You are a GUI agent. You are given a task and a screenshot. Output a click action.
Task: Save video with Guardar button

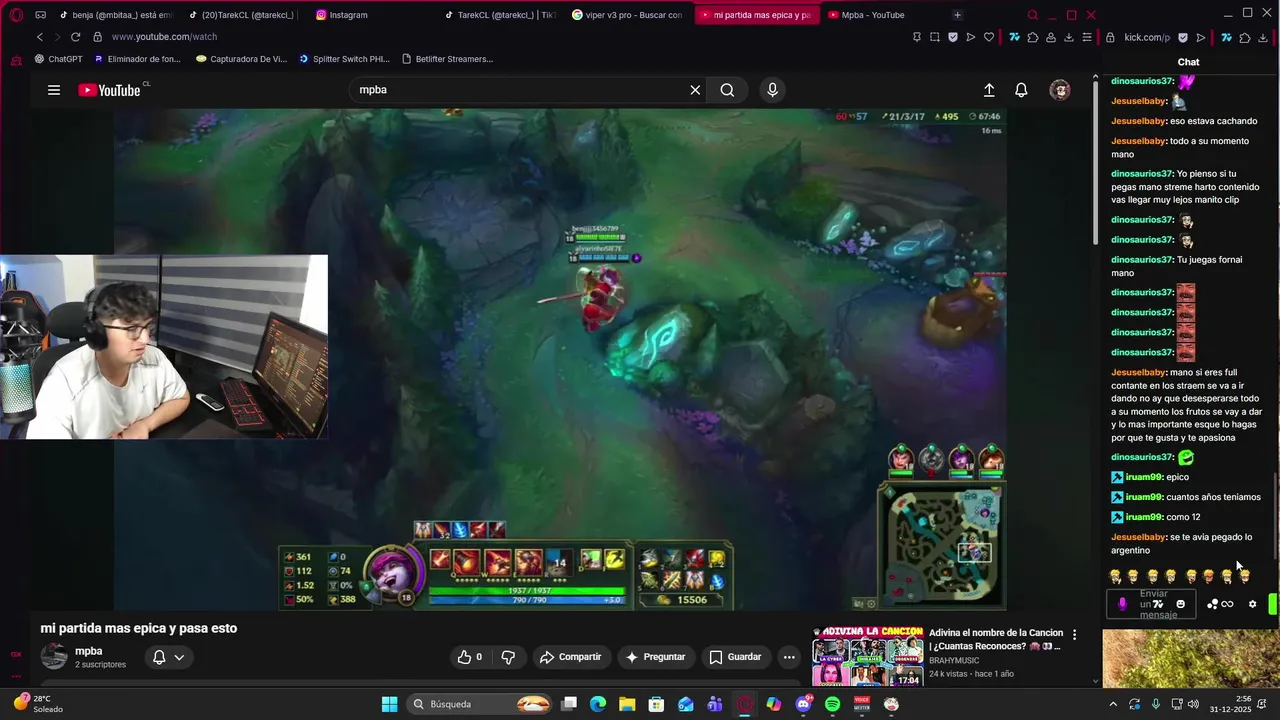(x=735, y=657)
